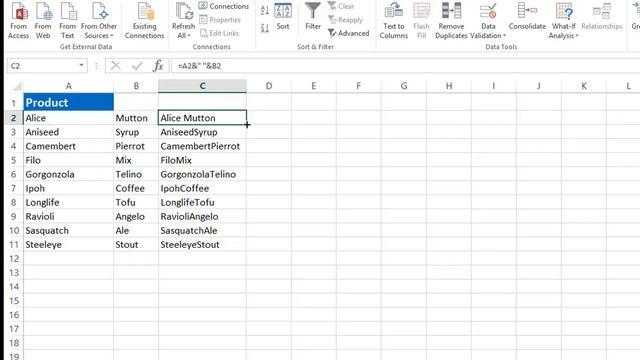
Task: Select column D header
Action: coord(269,86)
